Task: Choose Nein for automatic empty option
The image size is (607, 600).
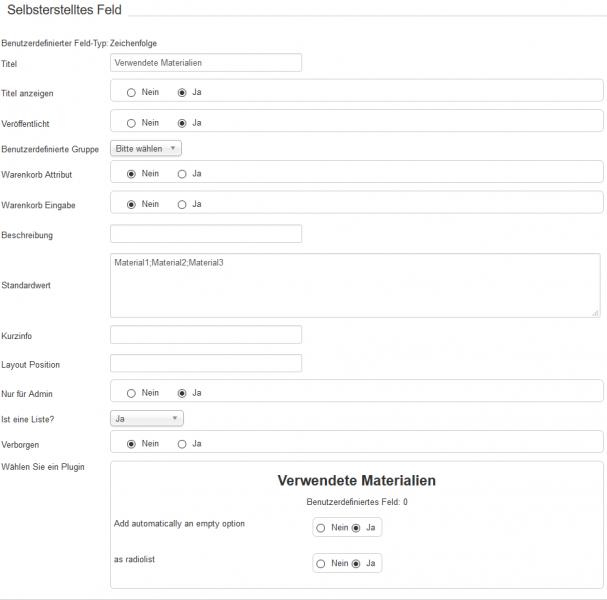Action: [x=321, y=527]
